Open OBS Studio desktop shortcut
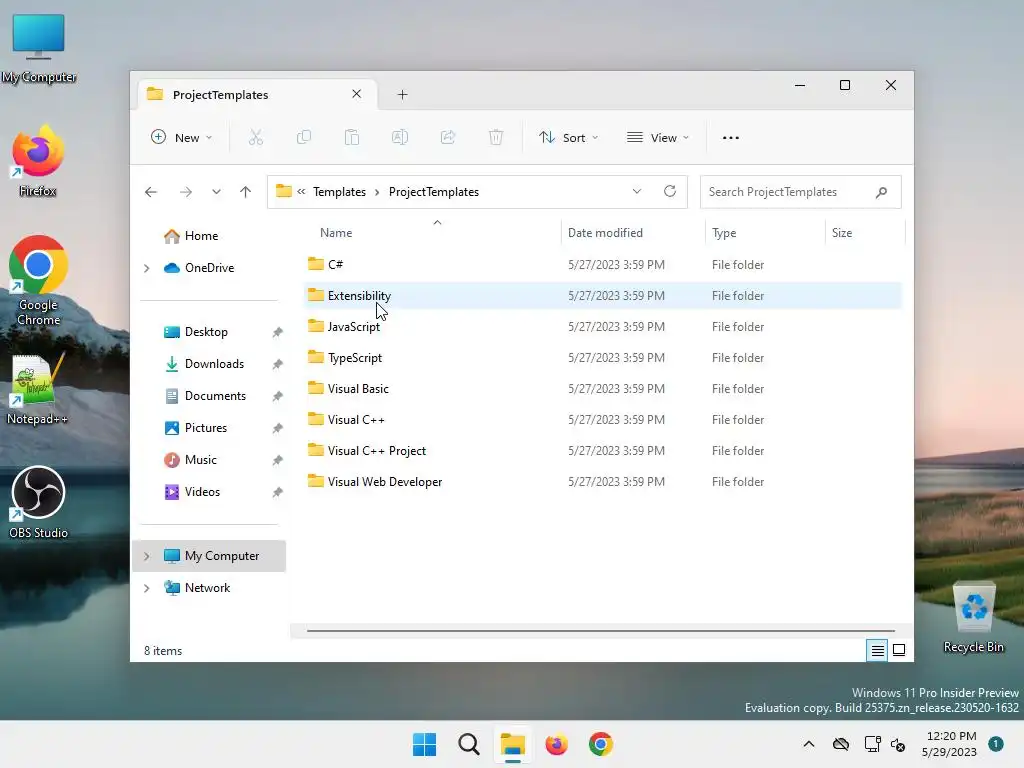The width and height of the screenshot is (1024, 768). 39,503
